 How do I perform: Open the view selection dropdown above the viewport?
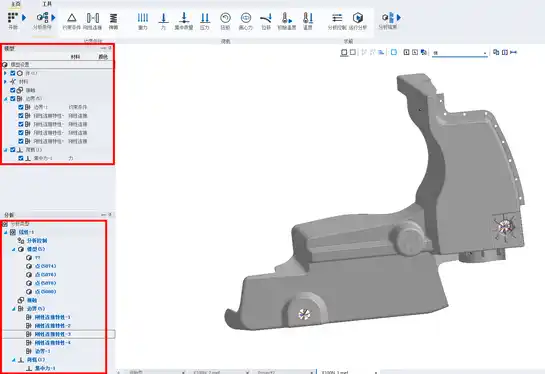459,53
